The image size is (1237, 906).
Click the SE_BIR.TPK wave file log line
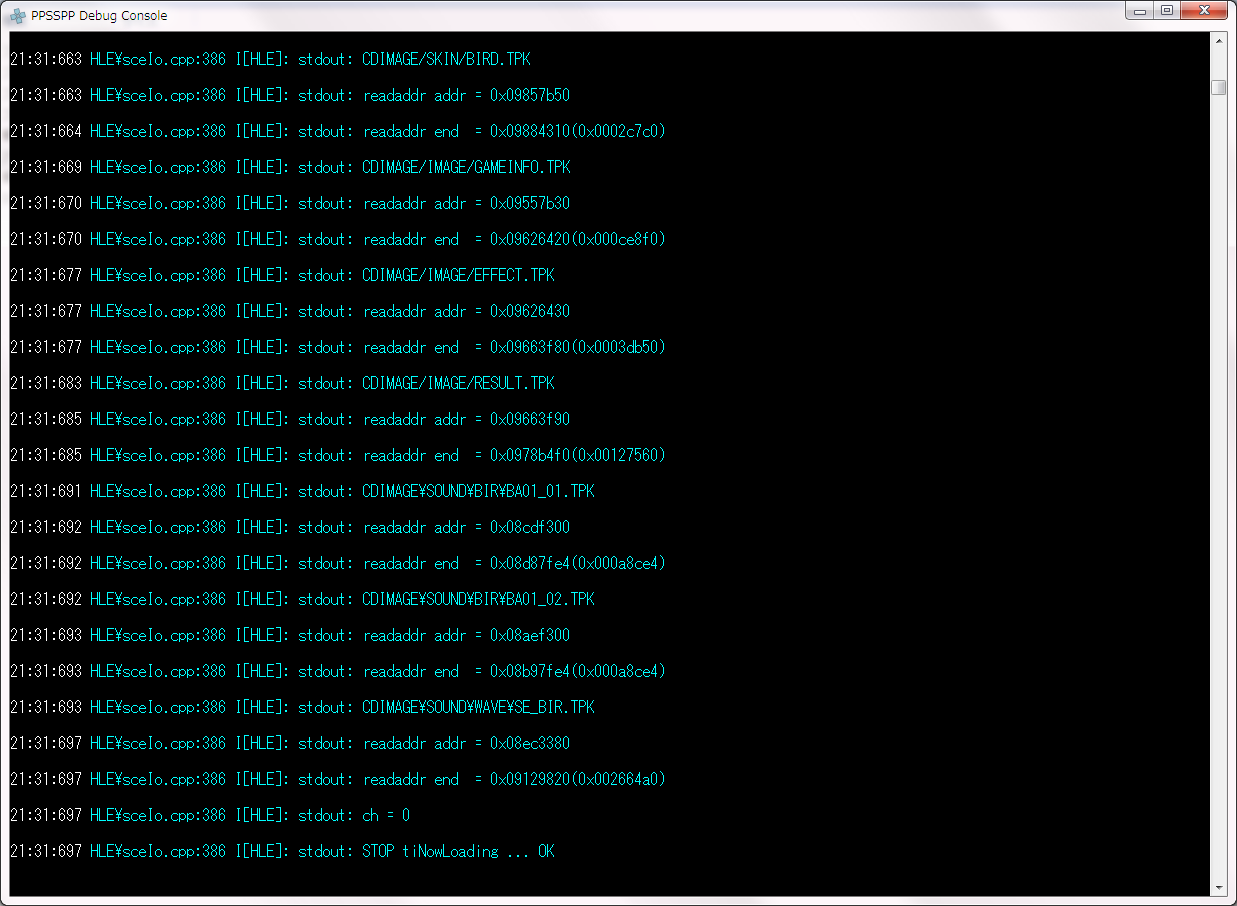(x=478, y=708)
